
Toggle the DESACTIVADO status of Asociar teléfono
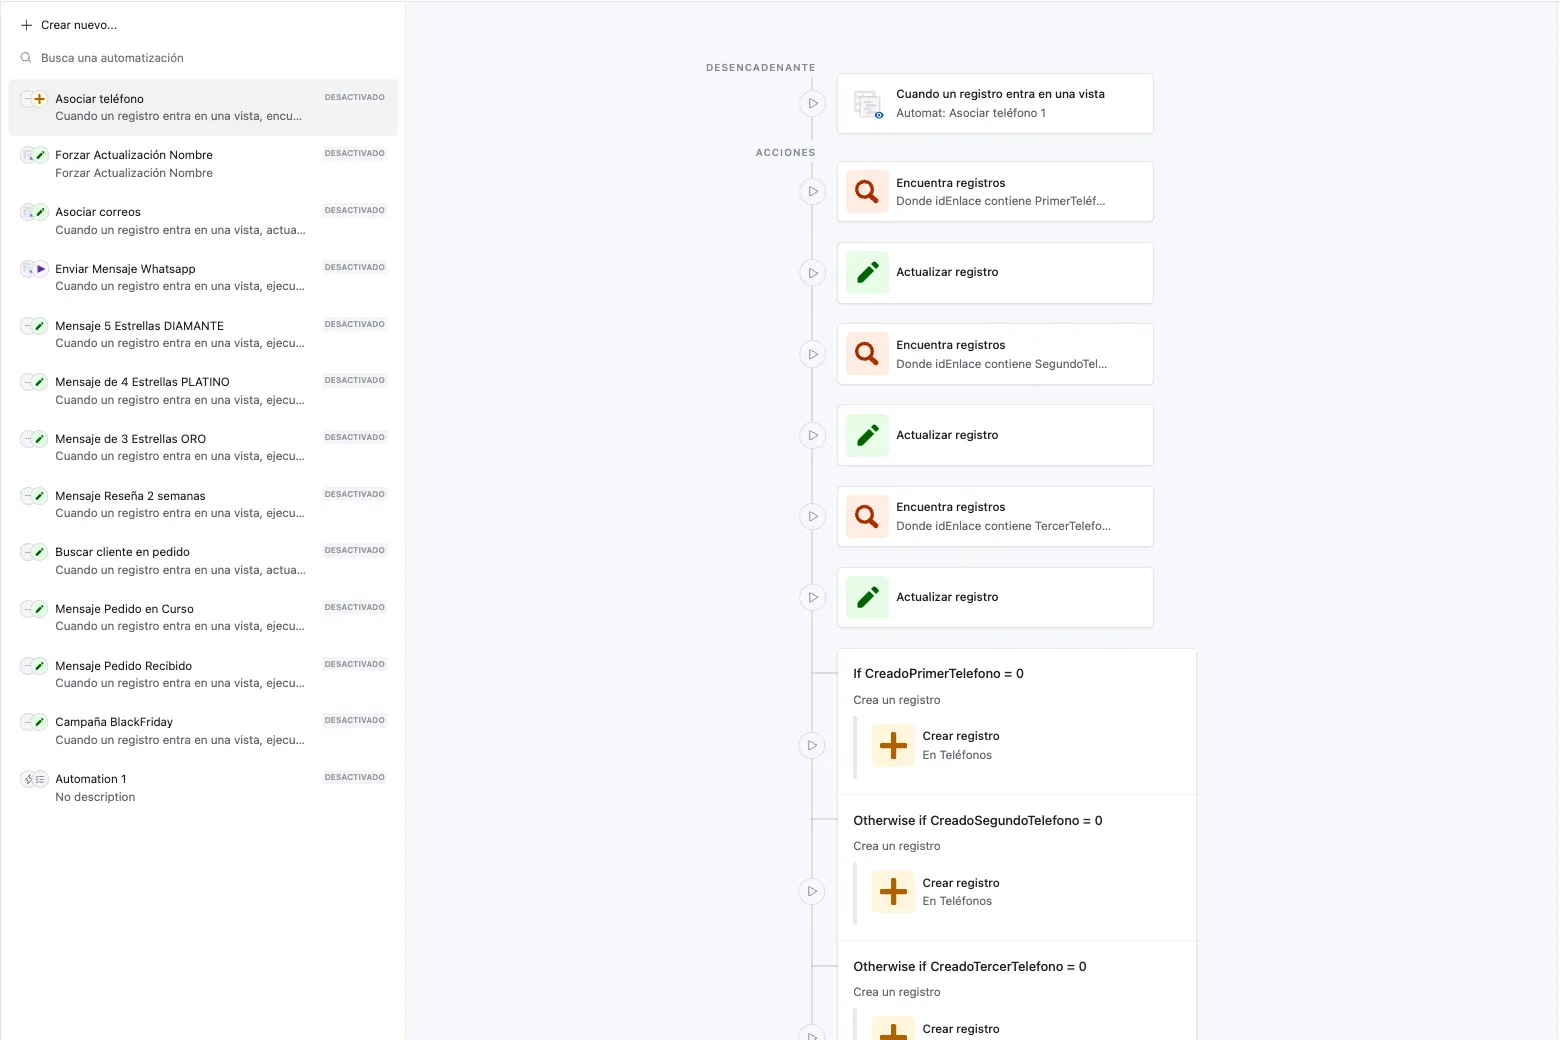pos(354,97)
